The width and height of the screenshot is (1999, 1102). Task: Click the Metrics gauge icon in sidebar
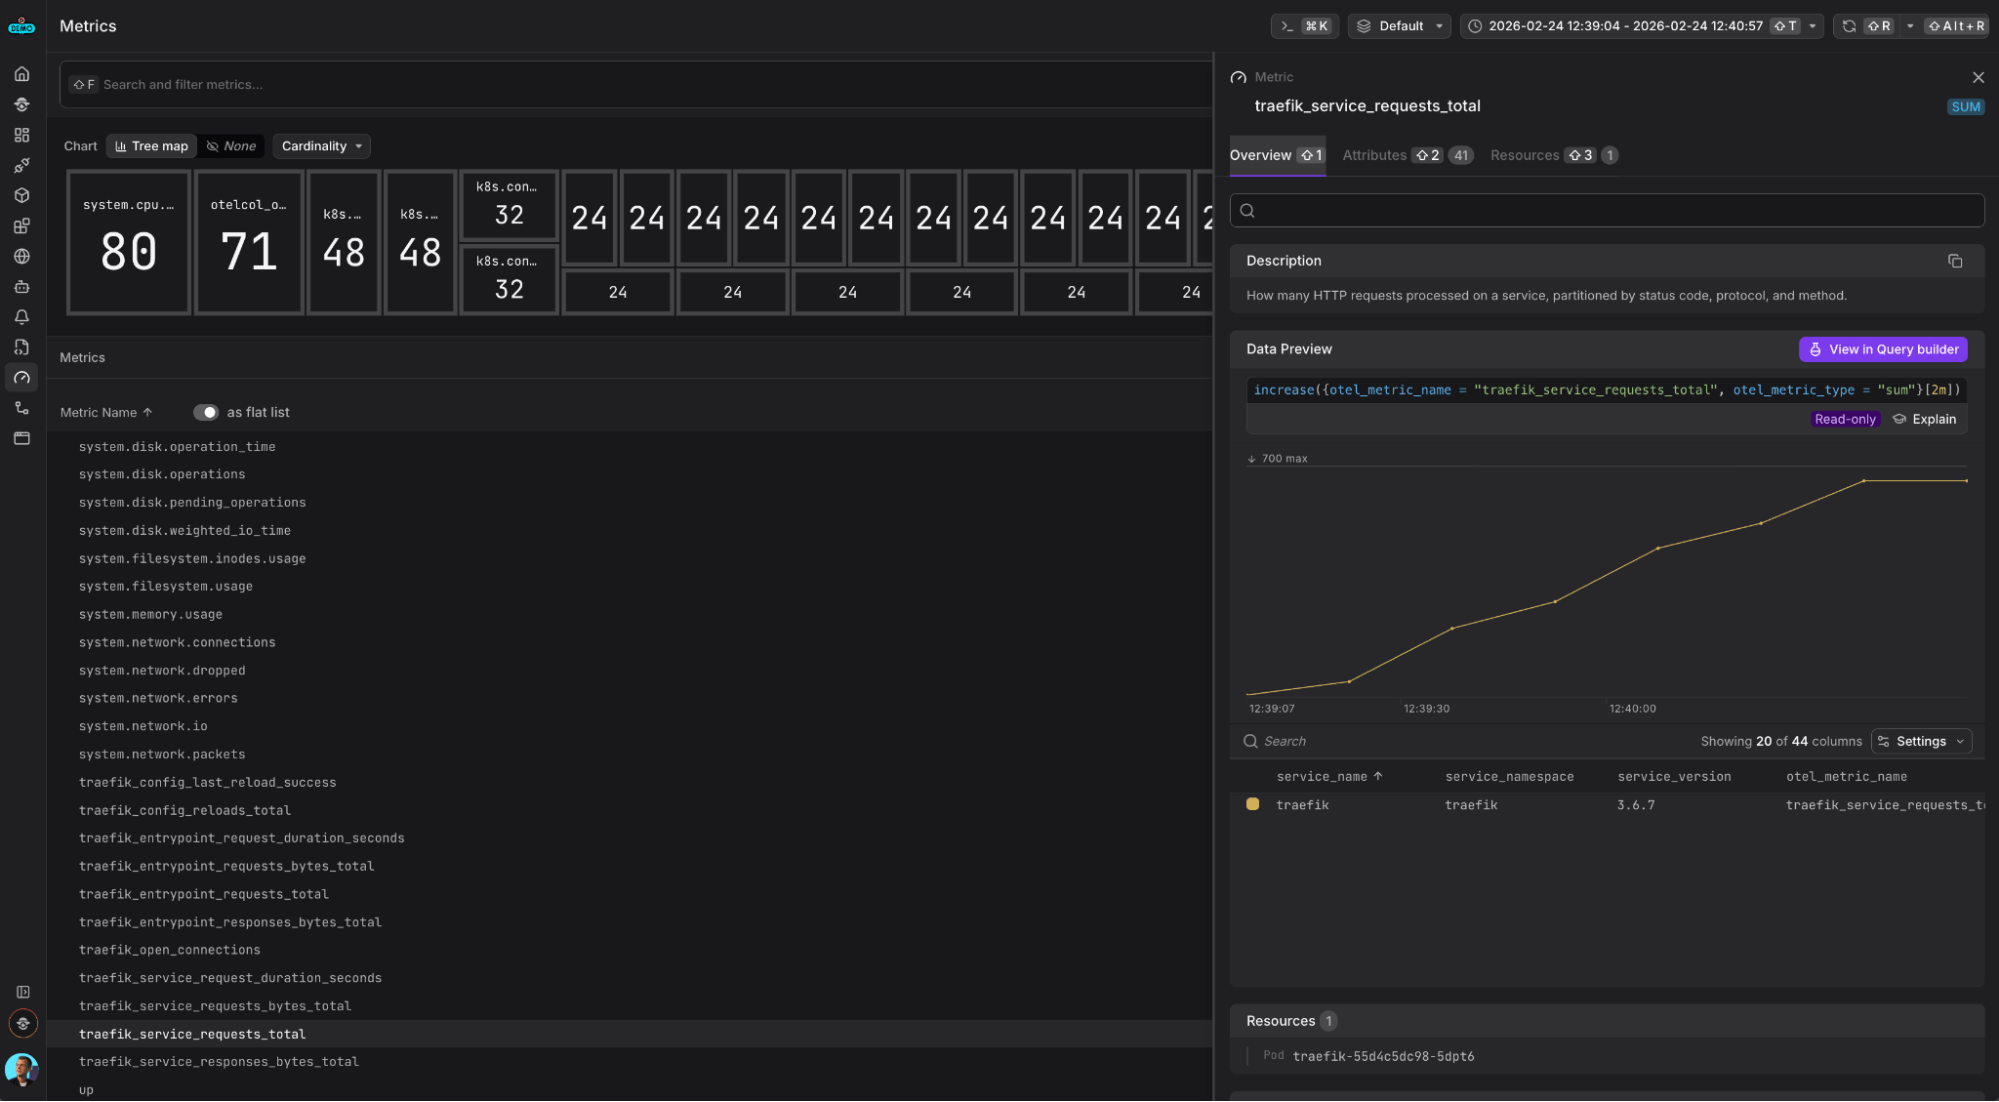(22, 378)
